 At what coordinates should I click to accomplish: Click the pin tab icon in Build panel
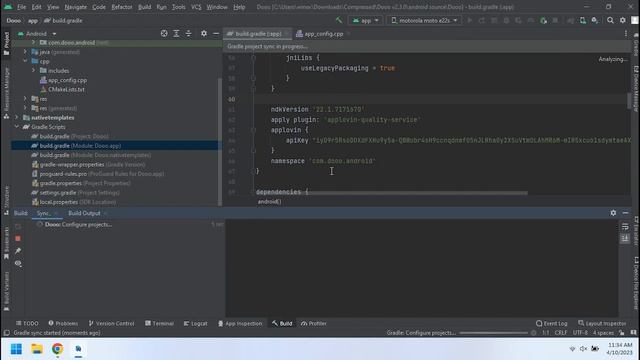pos(18,251)
